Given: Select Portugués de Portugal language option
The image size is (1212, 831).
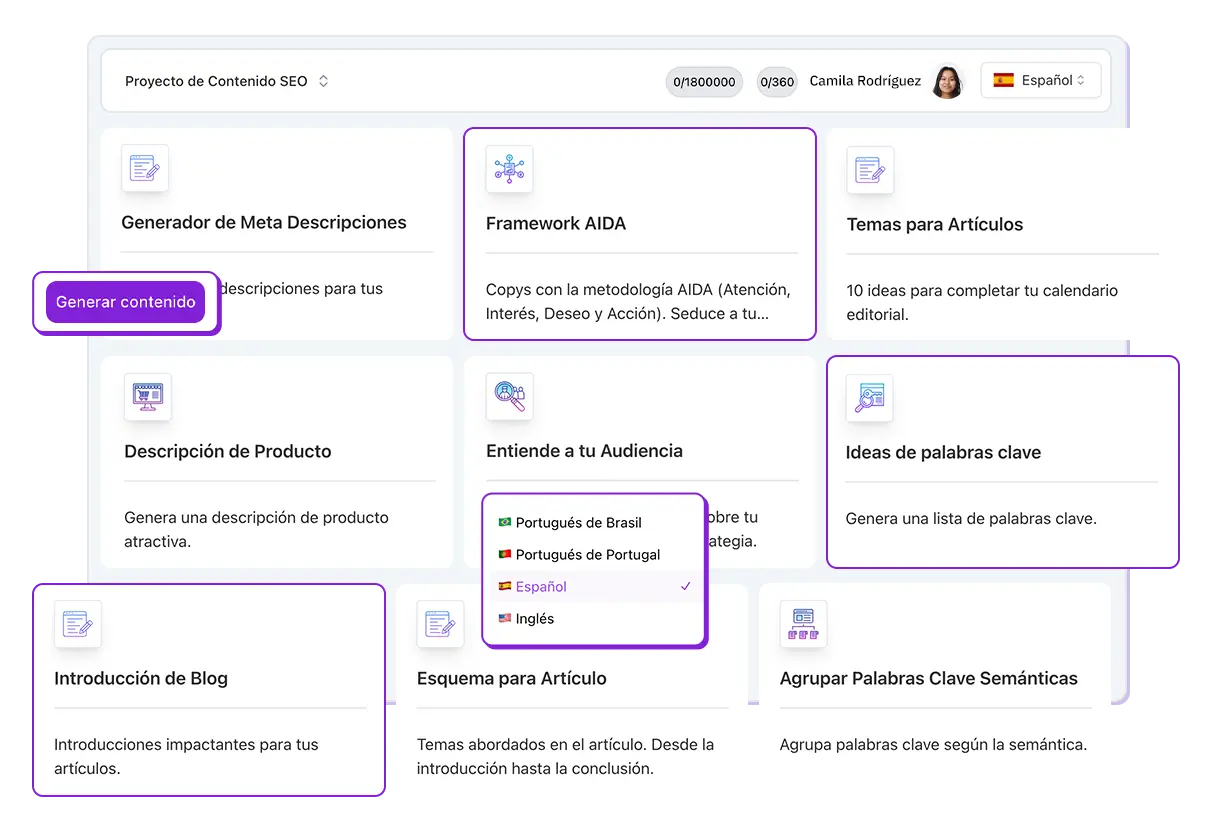Looking at the screenshot, I should [x=587, y=555].
